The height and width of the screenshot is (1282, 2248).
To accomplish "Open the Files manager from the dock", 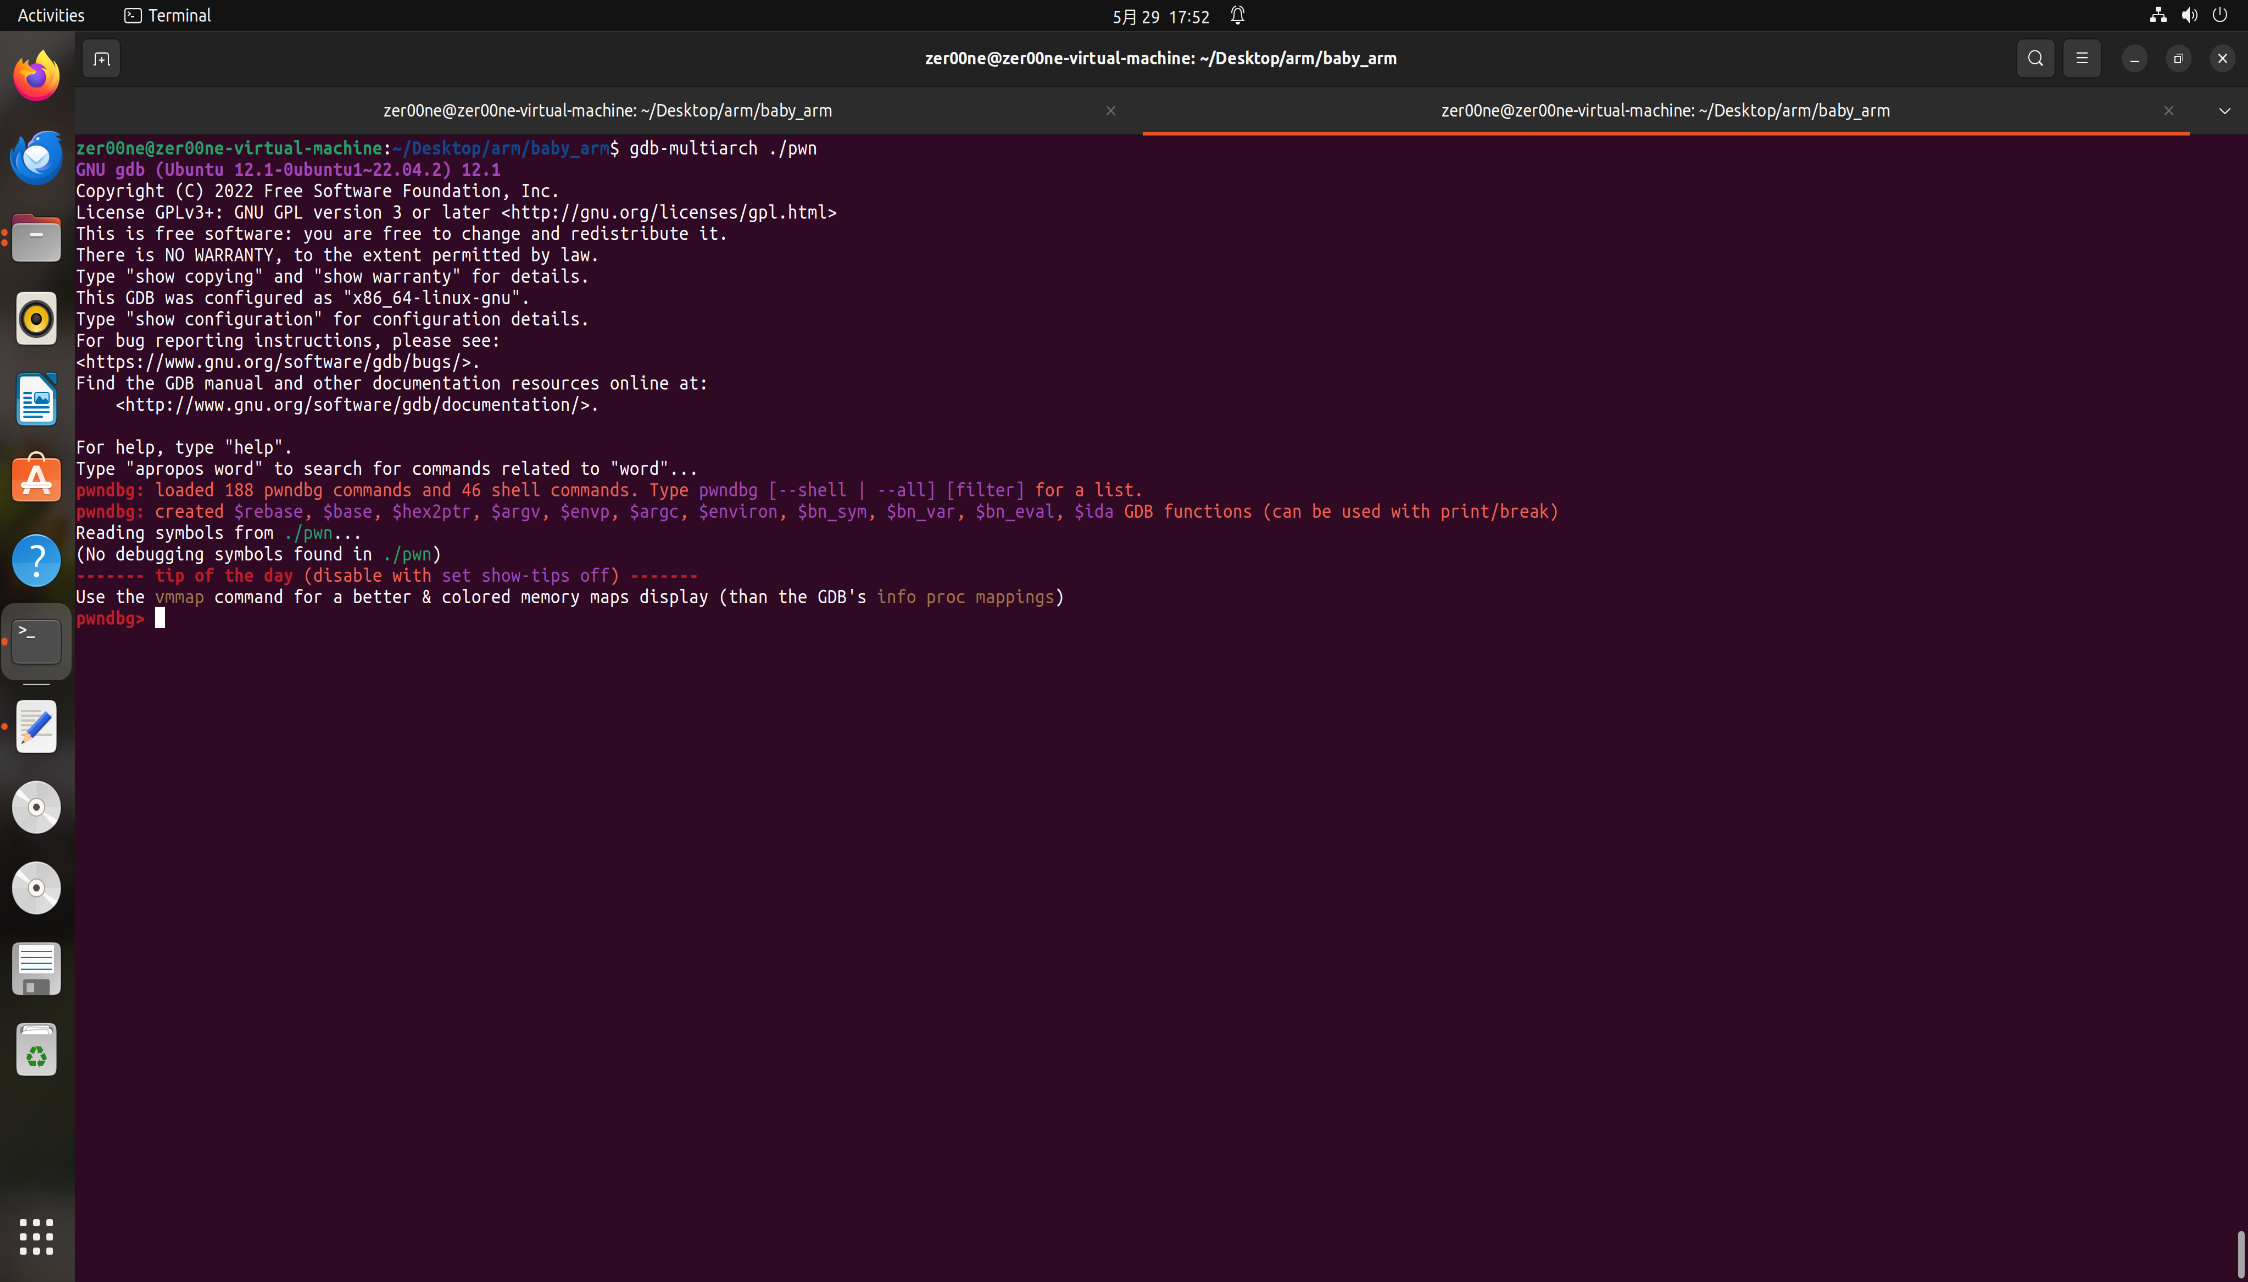I will [x=37, y=238].
